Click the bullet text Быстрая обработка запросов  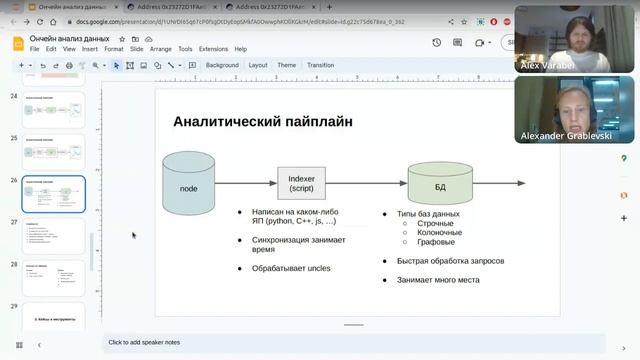450,261
